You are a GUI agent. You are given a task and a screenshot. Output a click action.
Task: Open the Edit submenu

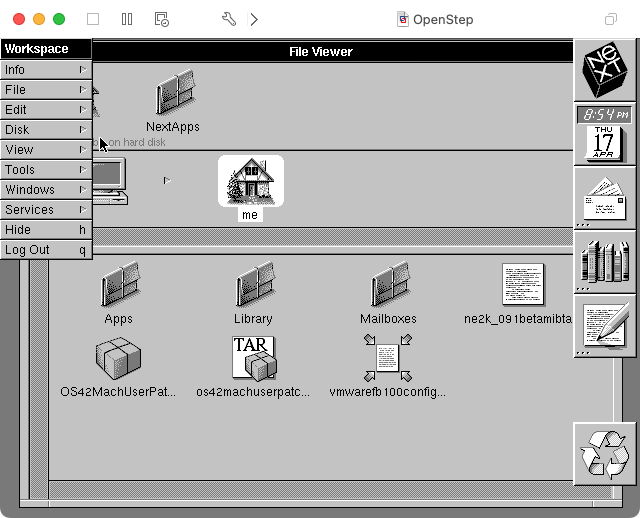tap(46, 110)
